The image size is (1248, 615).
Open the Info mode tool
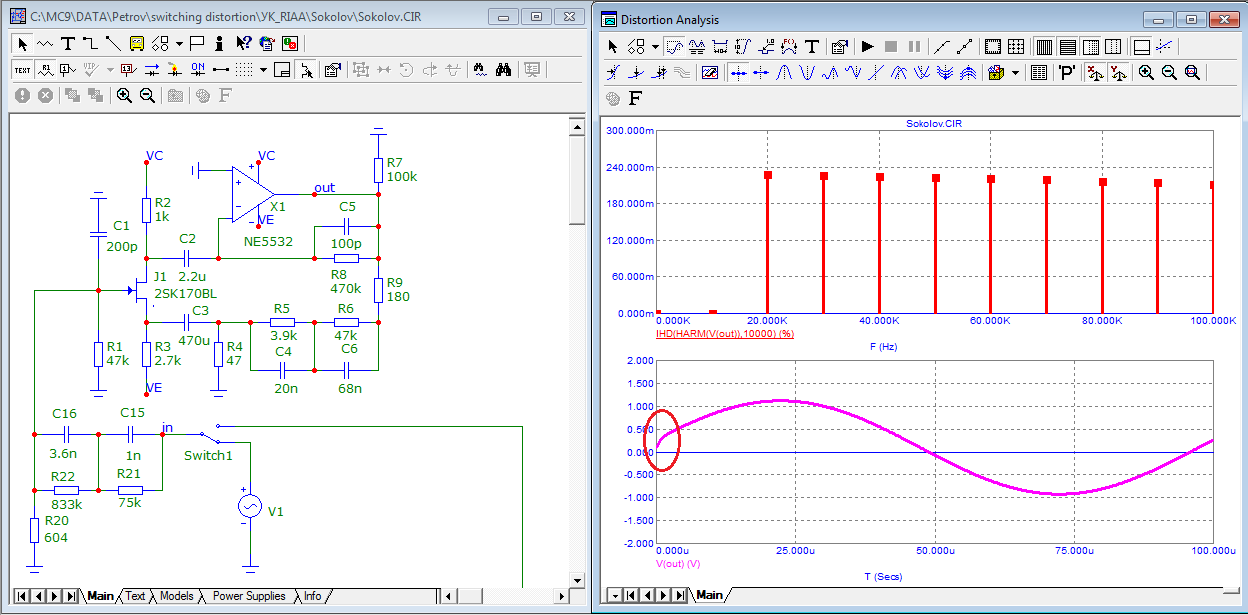(x=219, y=43)
